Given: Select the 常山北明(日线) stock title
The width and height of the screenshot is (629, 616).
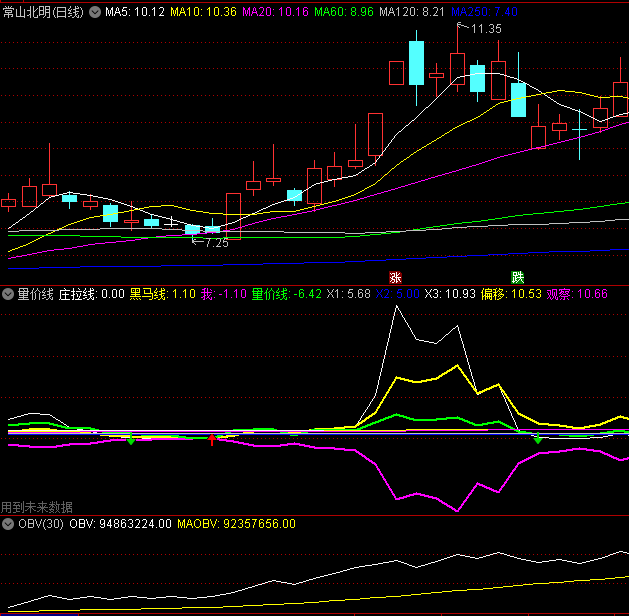Looking at the screenshot, I should (x=43, y=12).
